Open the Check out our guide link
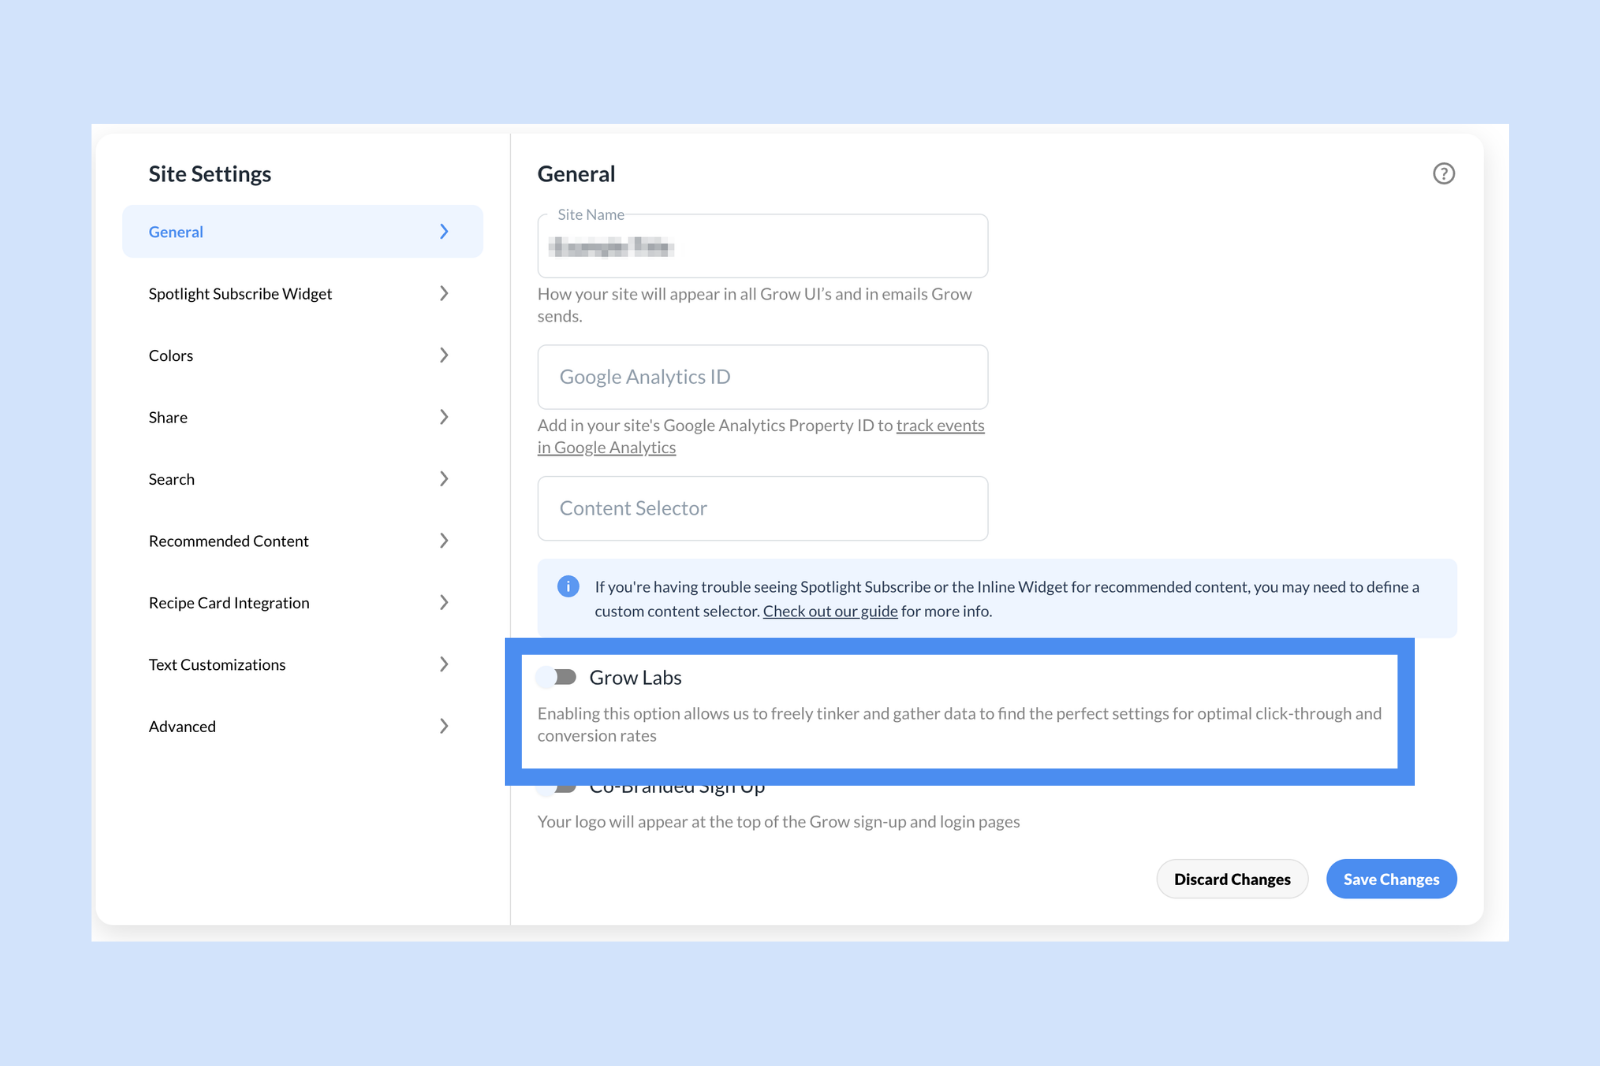The image size is (1600, 1066). pos(830,611)
